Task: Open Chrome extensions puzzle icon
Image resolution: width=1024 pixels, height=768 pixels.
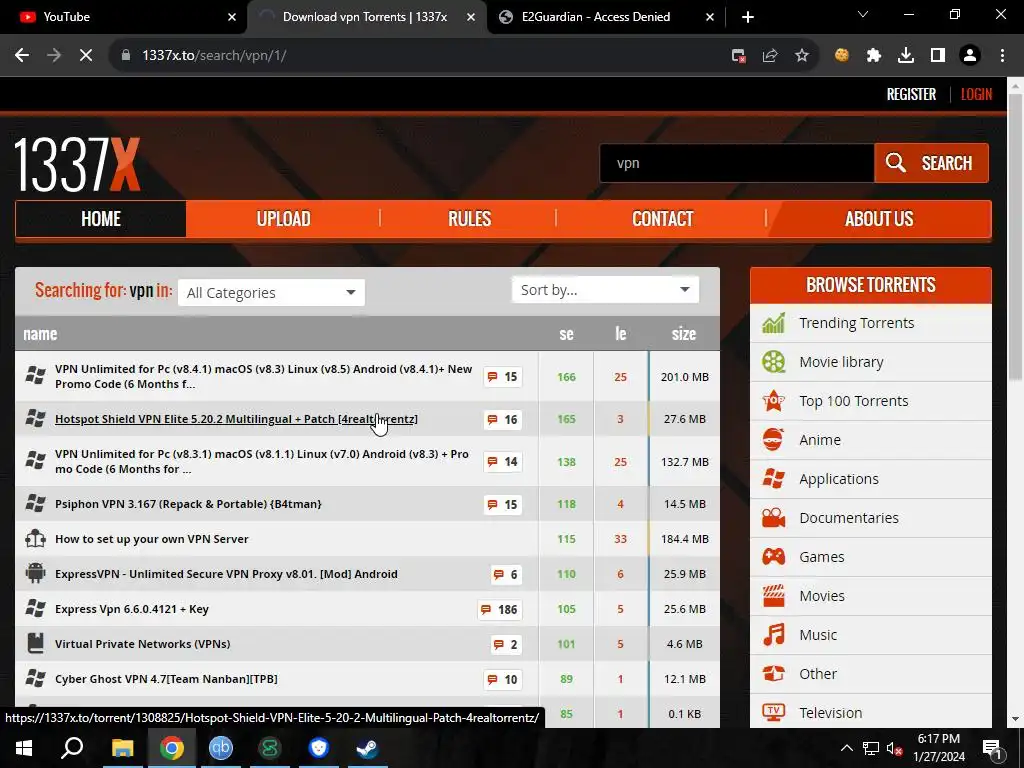Action: tap(874, 56)
